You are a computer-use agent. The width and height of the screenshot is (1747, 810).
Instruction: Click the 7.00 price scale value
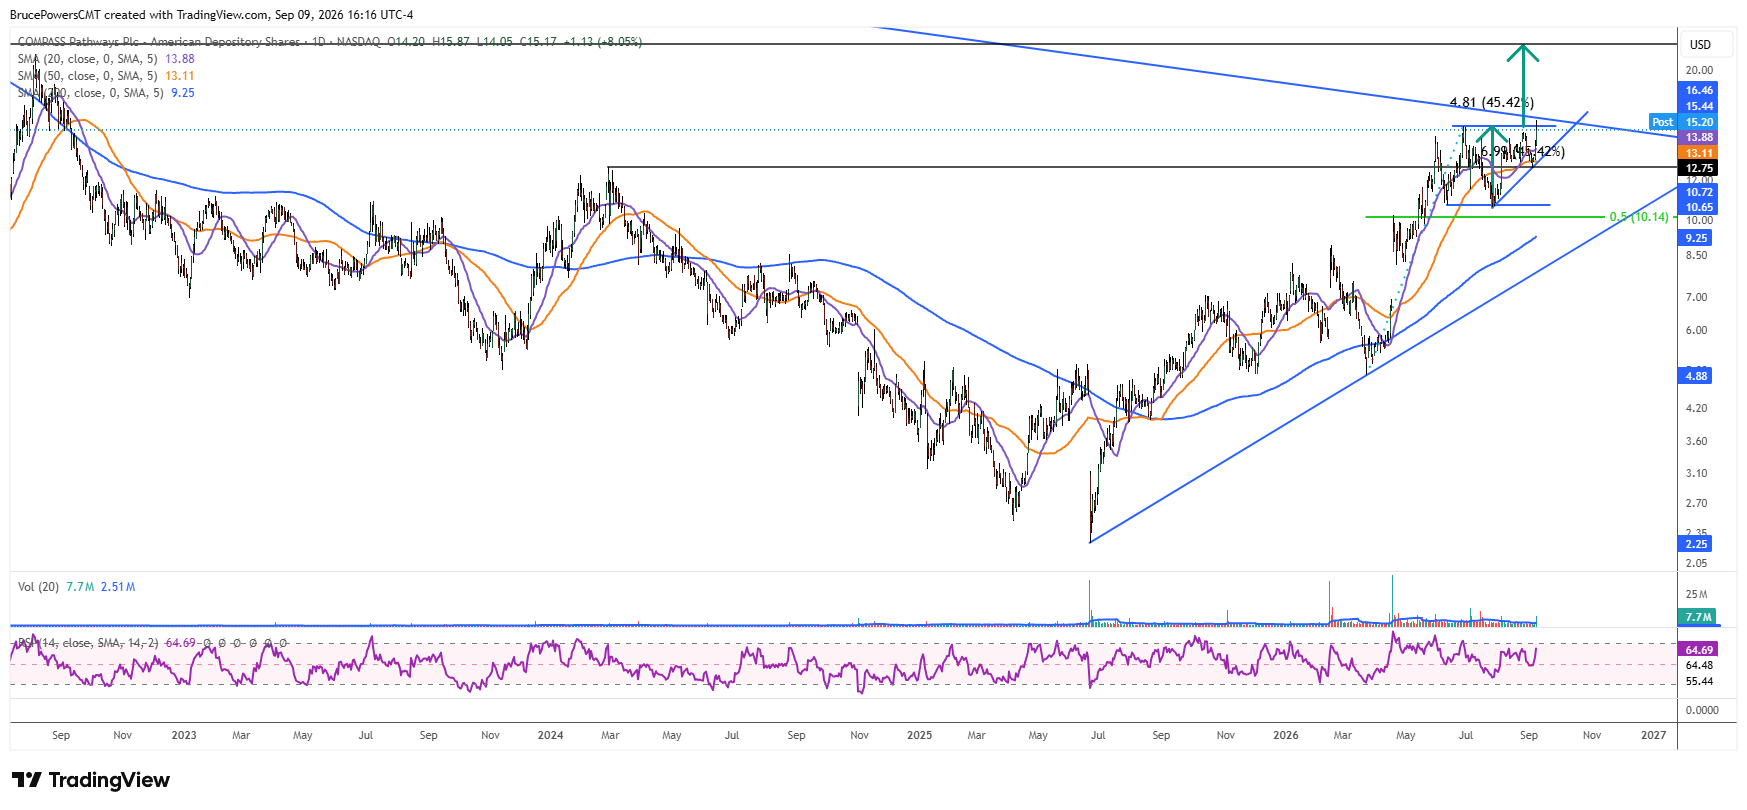[x=1696, y=297]
